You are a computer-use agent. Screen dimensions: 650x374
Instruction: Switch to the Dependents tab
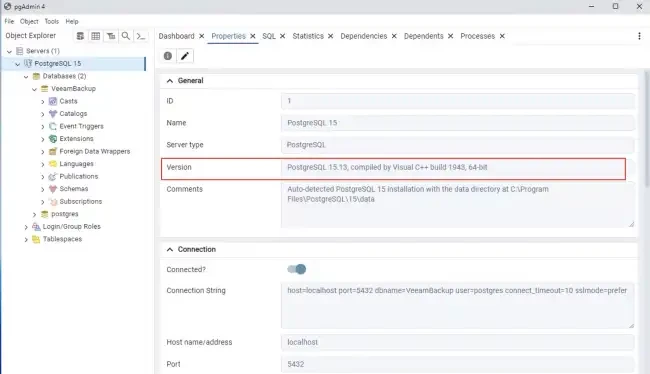coord(424,36)
